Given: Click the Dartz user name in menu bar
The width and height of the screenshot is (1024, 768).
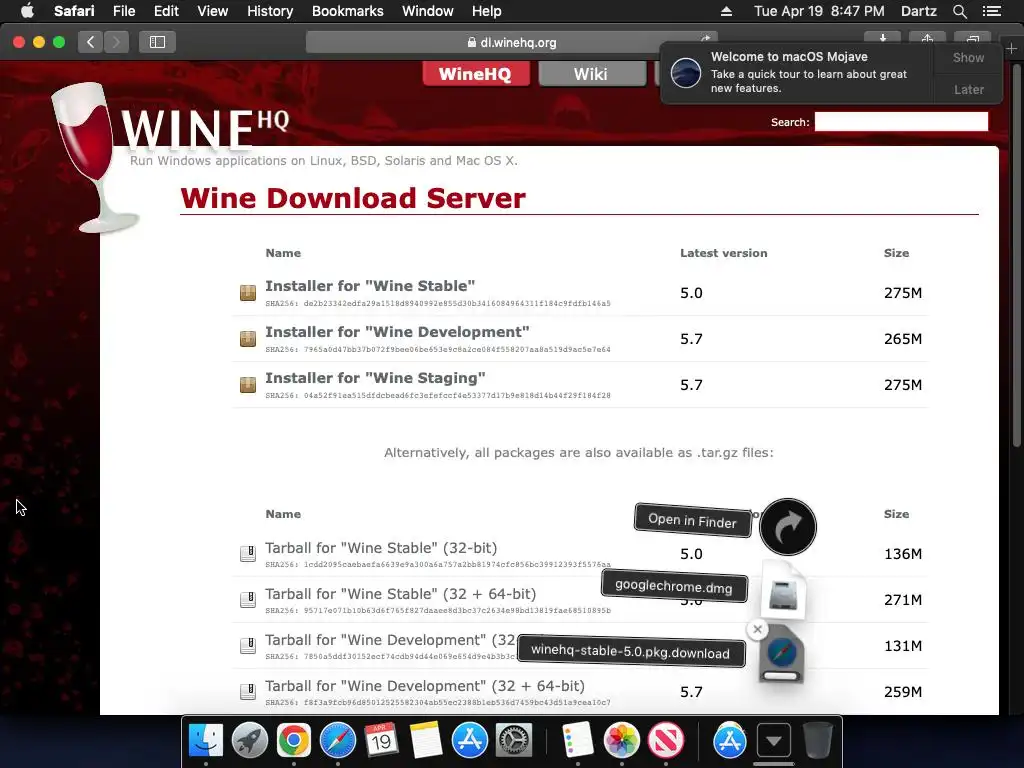Looking at the screenshot, I should click(x=918, y=11).
